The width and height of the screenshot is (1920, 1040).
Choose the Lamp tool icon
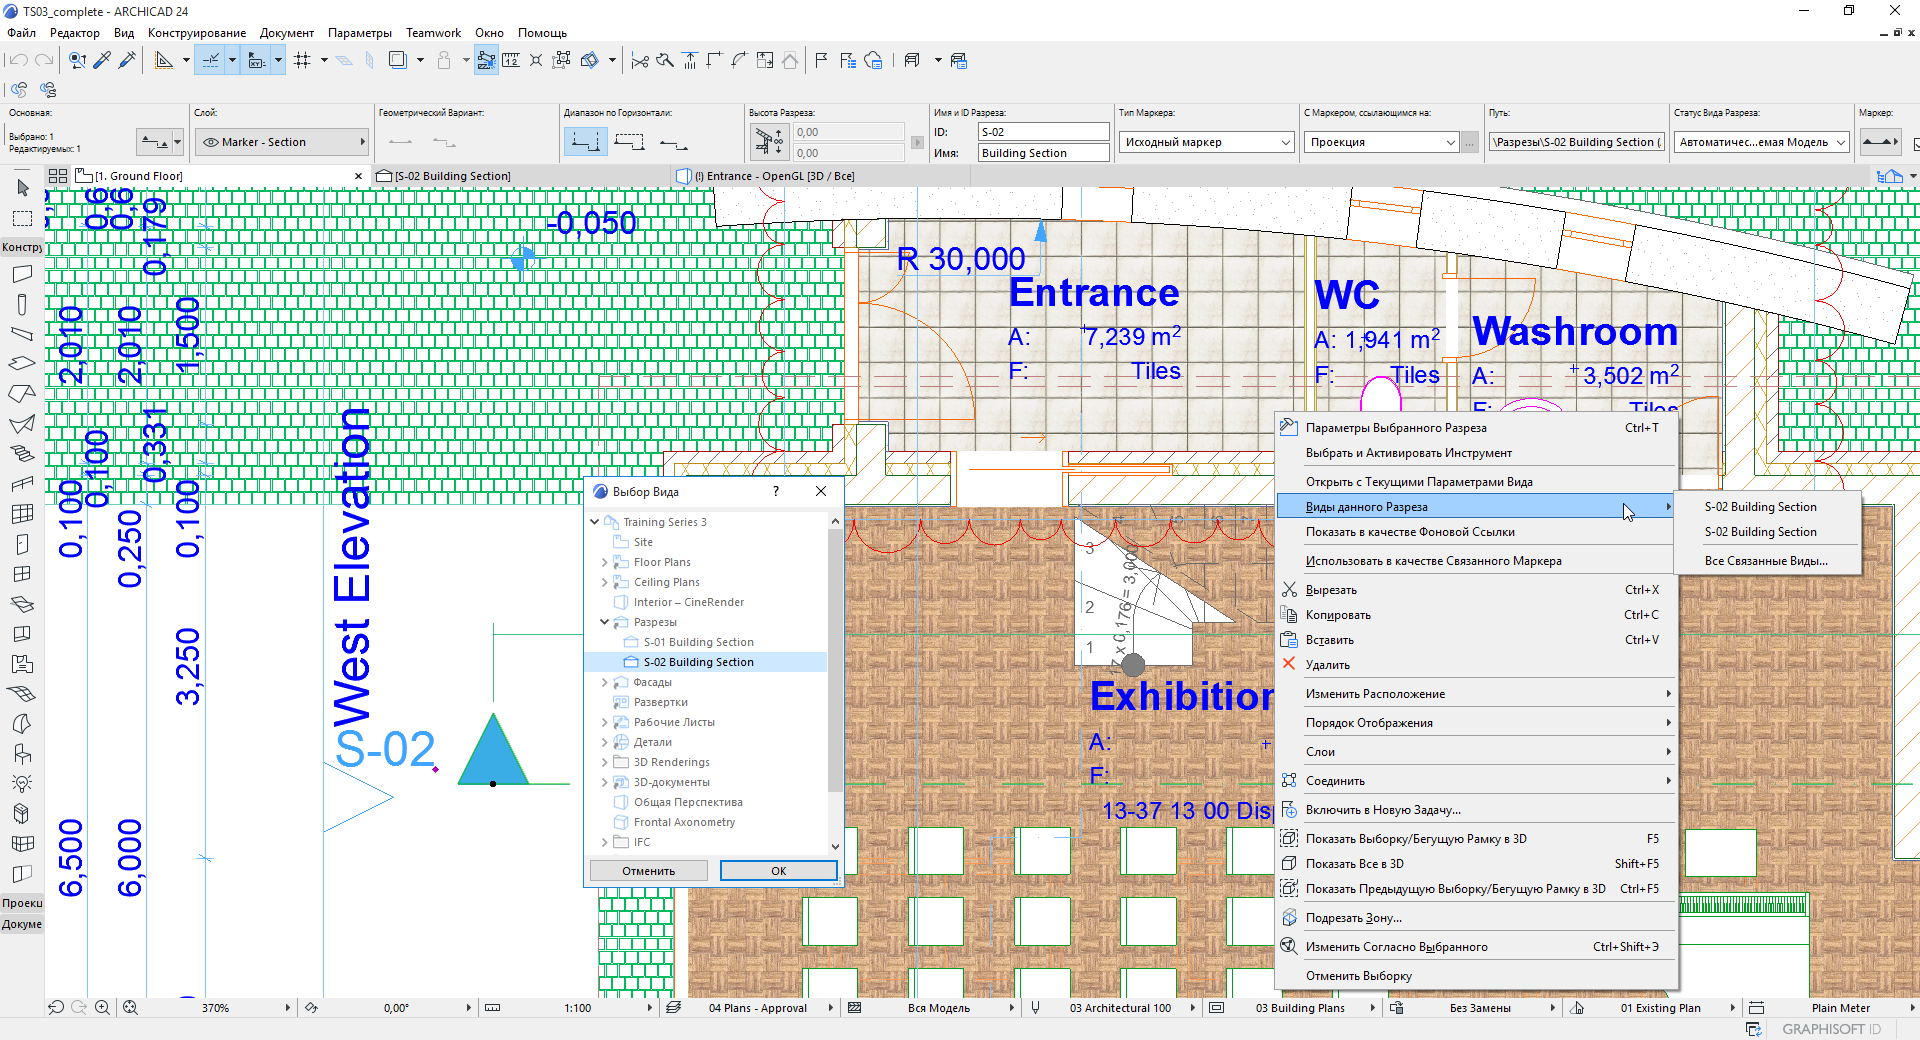click(22, 784)
